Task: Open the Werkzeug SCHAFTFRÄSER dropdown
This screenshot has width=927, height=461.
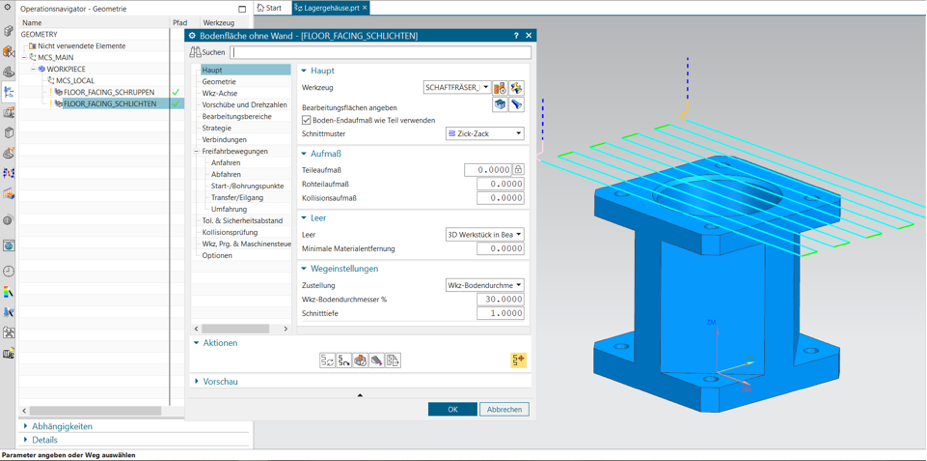Action: [x=458, y=88]
